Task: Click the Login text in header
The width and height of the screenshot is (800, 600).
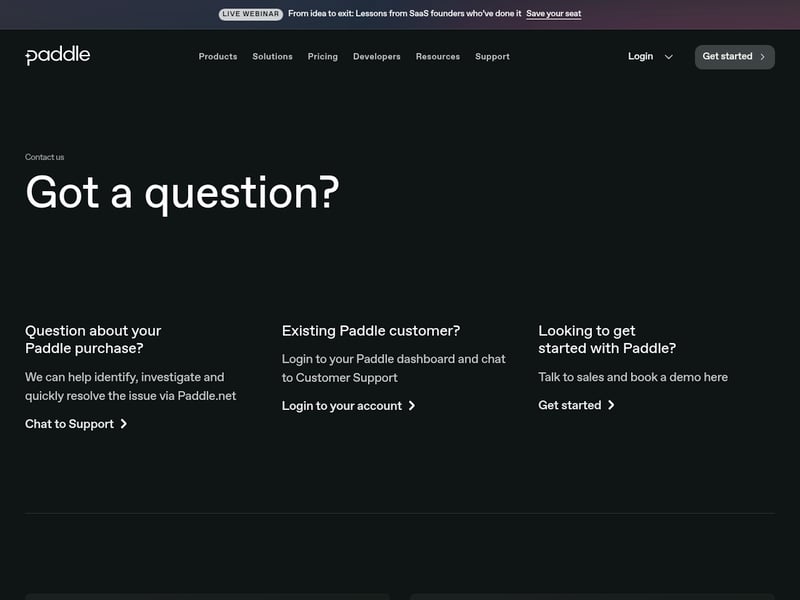Action: (640, 57)
